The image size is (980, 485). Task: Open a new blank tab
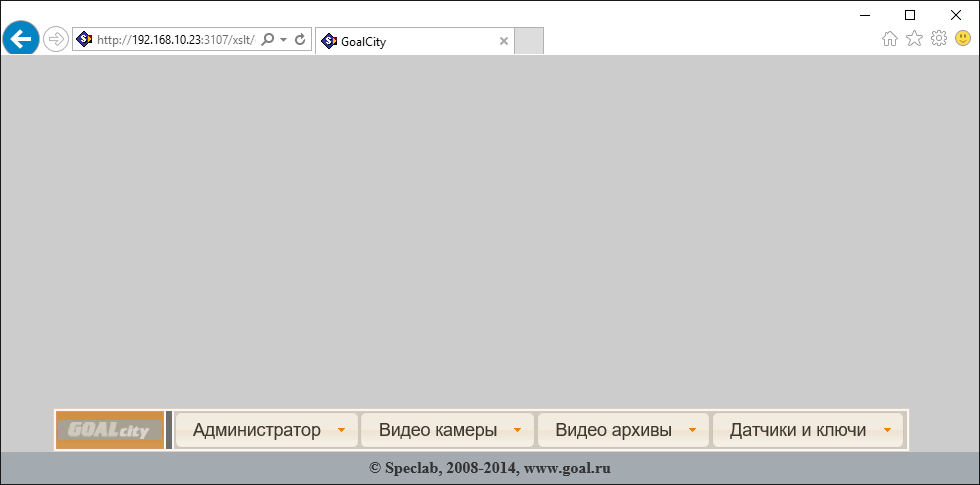pos(529,41)
